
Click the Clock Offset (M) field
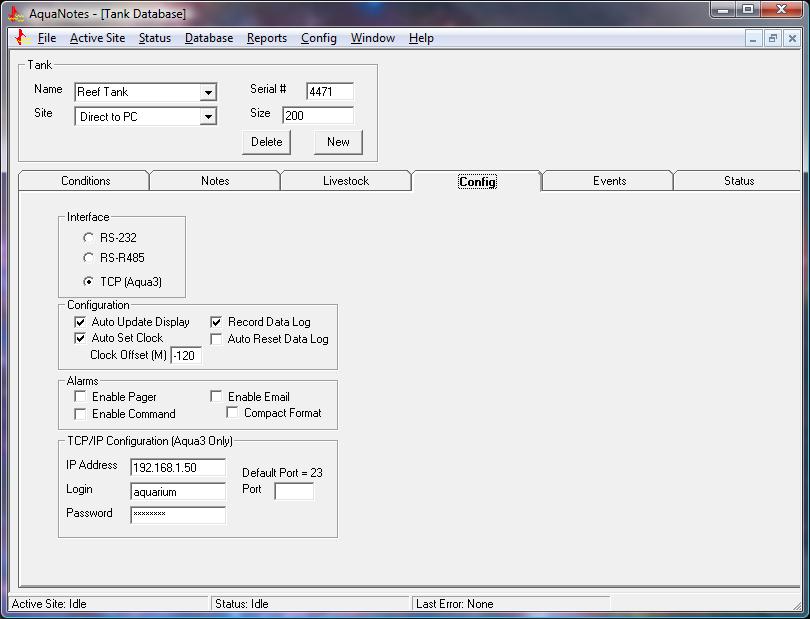[x=186, y=355]
